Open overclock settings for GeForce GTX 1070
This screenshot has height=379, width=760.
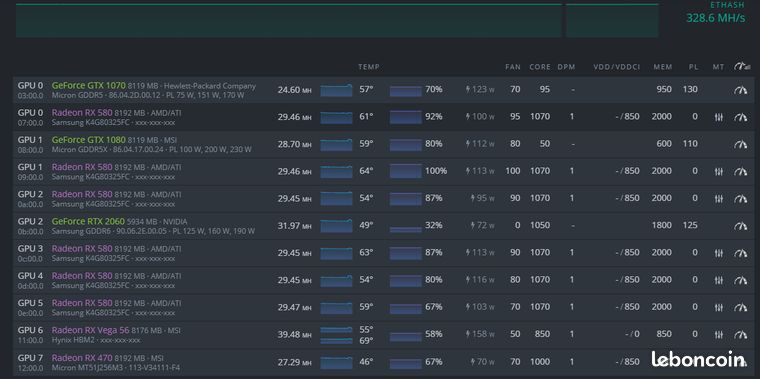tap(740, 90)
